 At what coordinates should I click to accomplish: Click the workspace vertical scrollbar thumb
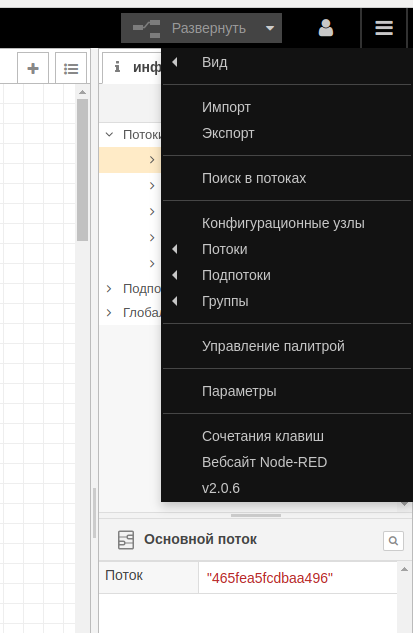[x=83, y=170]
